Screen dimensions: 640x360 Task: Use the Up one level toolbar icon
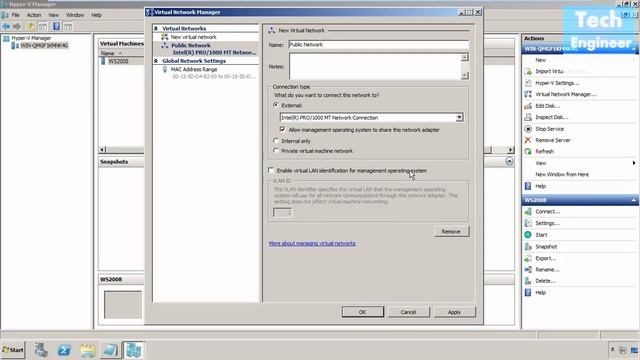click(x=31, y=27)
